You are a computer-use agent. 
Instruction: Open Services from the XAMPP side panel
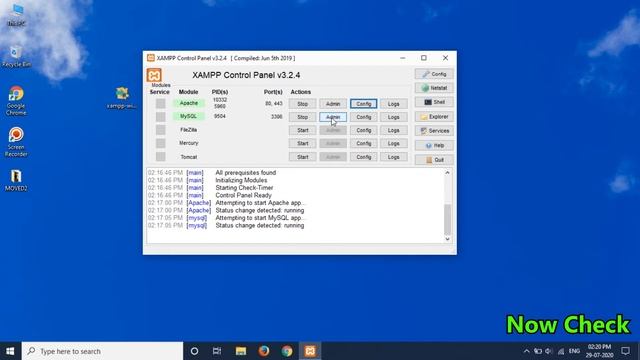(434, 131)
